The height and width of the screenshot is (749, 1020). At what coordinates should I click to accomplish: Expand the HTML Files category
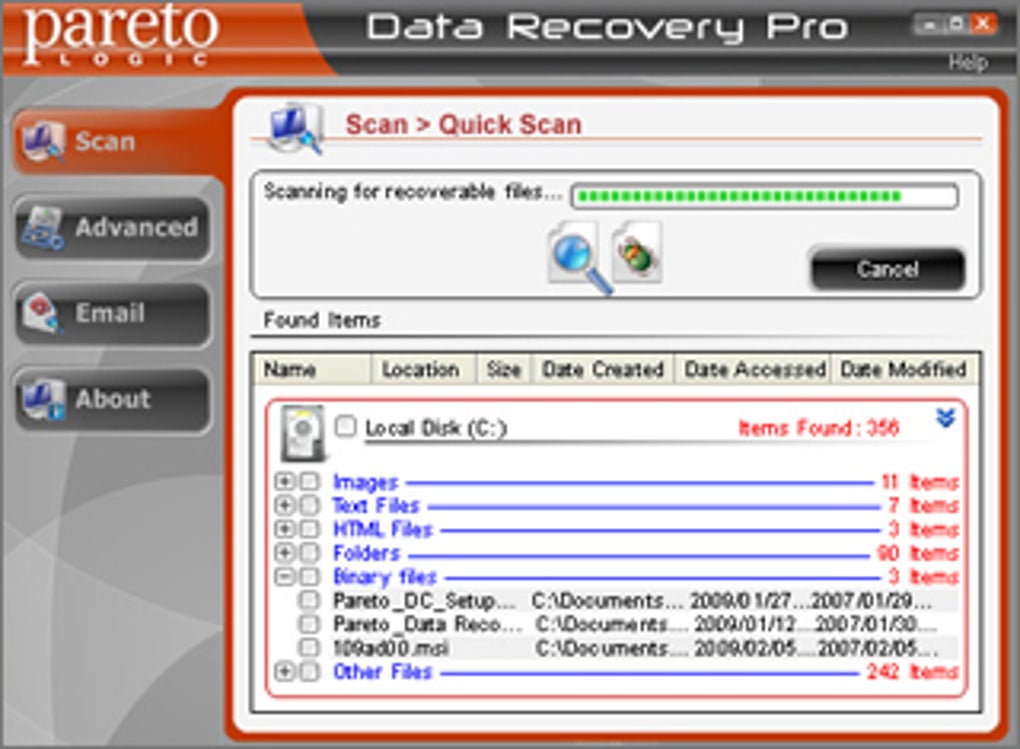(284, 529)
